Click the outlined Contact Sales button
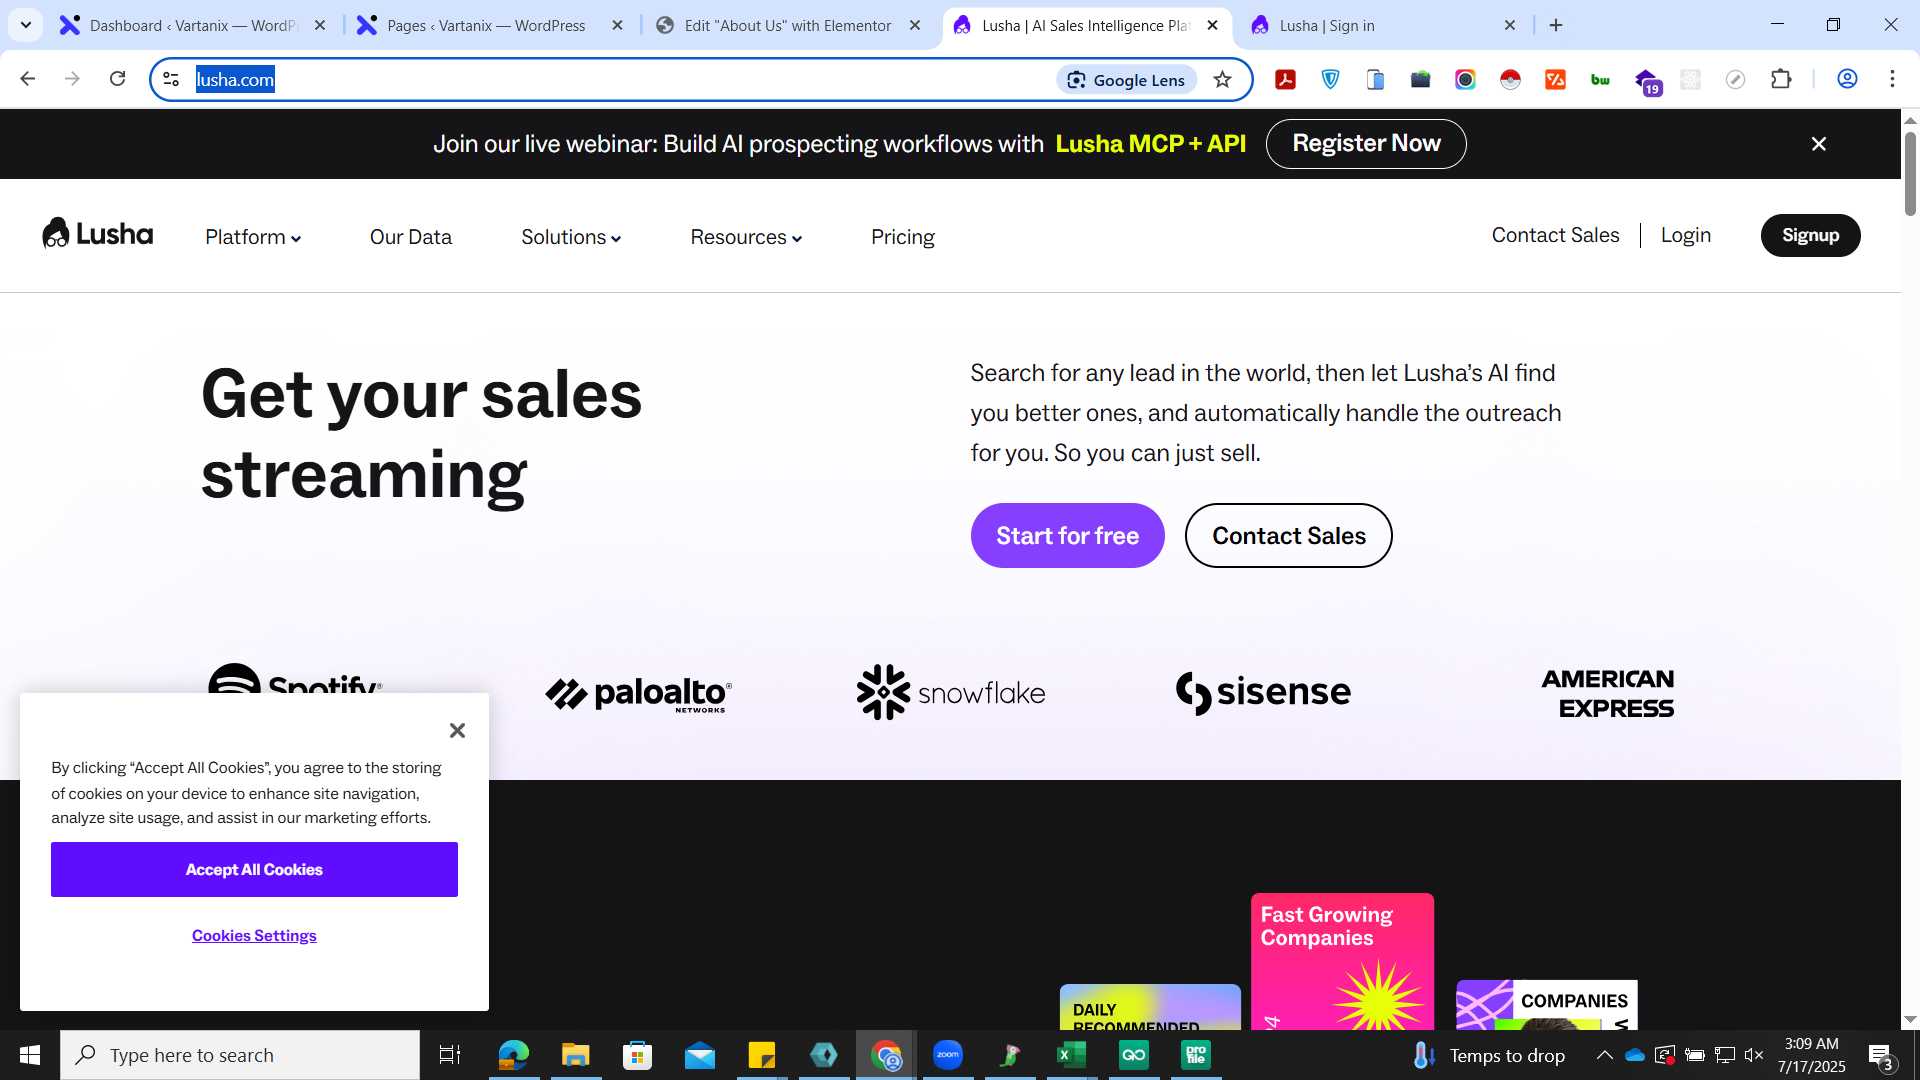1920x1080 pixels. (x=1288, y=536)
